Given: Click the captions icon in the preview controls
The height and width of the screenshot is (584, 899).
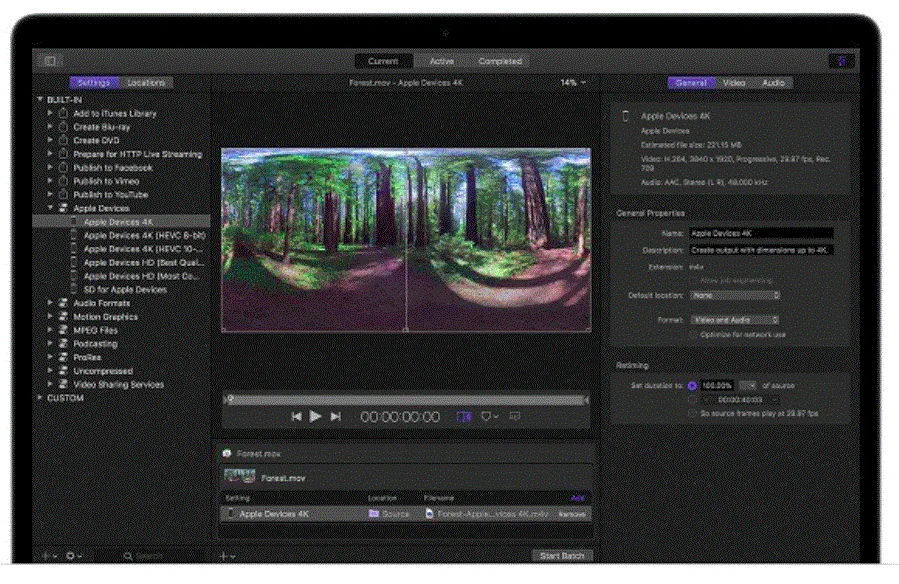Looking at the screenshot, I should point(515,417).
